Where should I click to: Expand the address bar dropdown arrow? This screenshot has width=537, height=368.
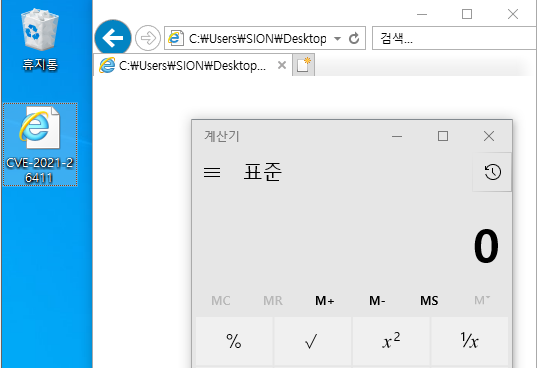(x=337, y=38)
